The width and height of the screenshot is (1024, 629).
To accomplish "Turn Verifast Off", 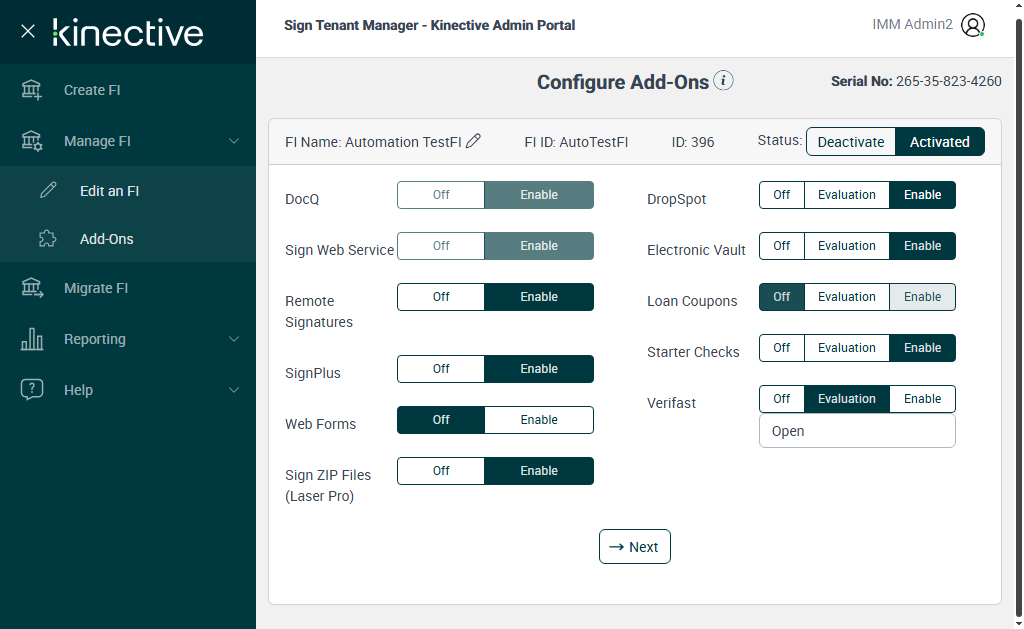I will [x=782, y=398].
